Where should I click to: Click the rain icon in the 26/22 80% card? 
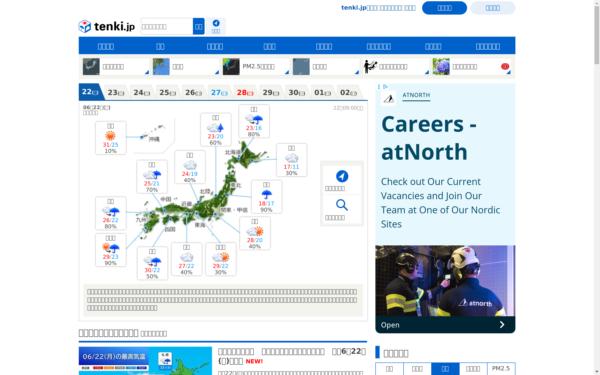(x=111, y=211)
